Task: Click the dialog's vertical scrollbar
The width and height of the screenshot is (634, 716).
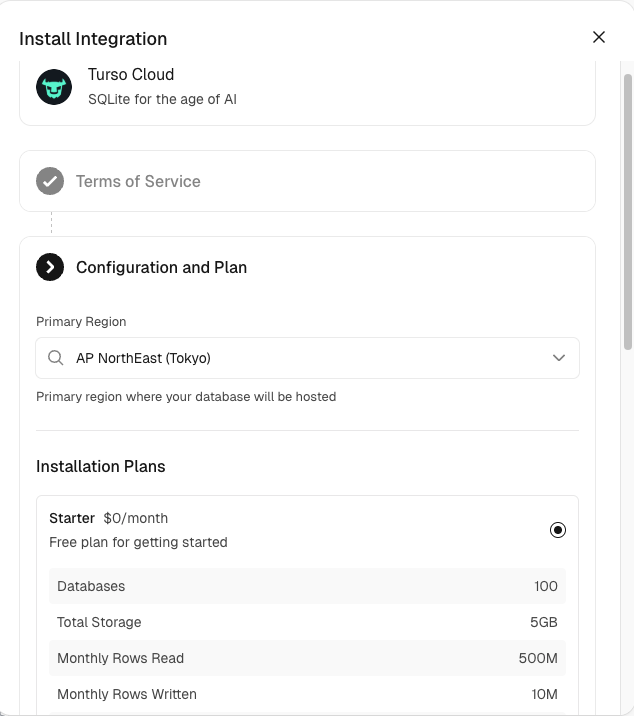Action: [x=627, y=210]
